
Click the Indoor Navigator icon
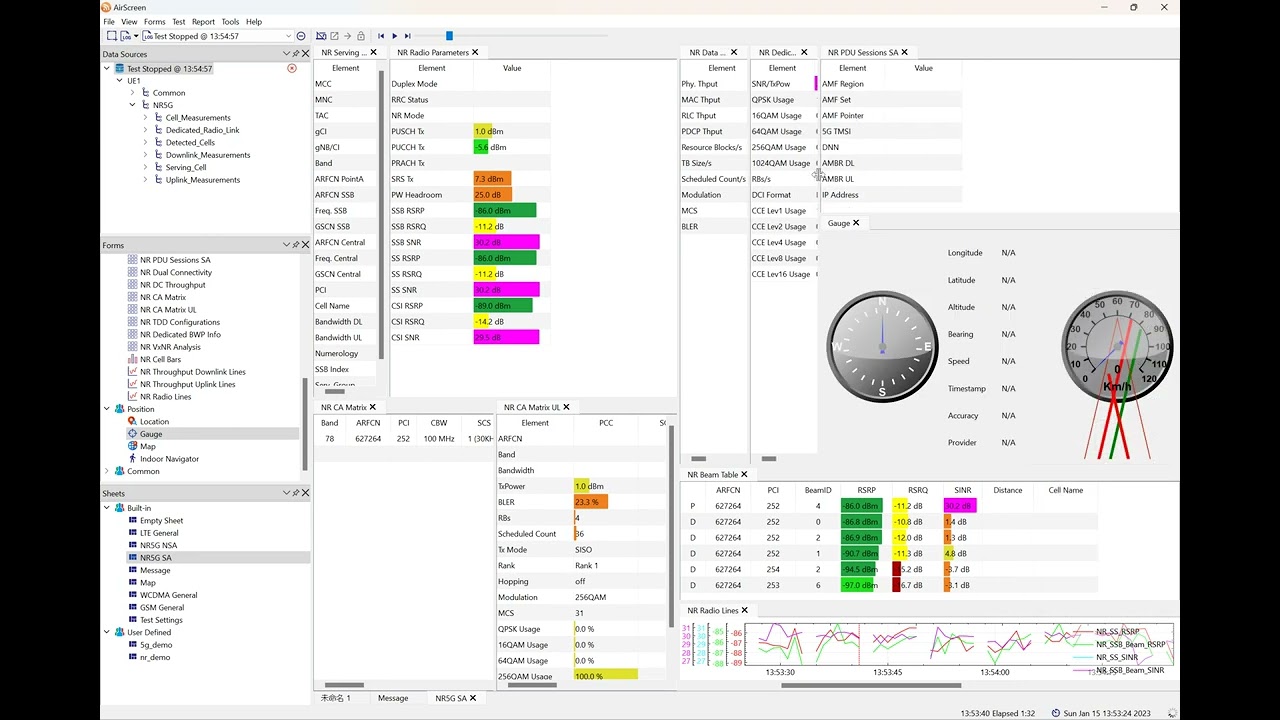[x=132, y=459]
